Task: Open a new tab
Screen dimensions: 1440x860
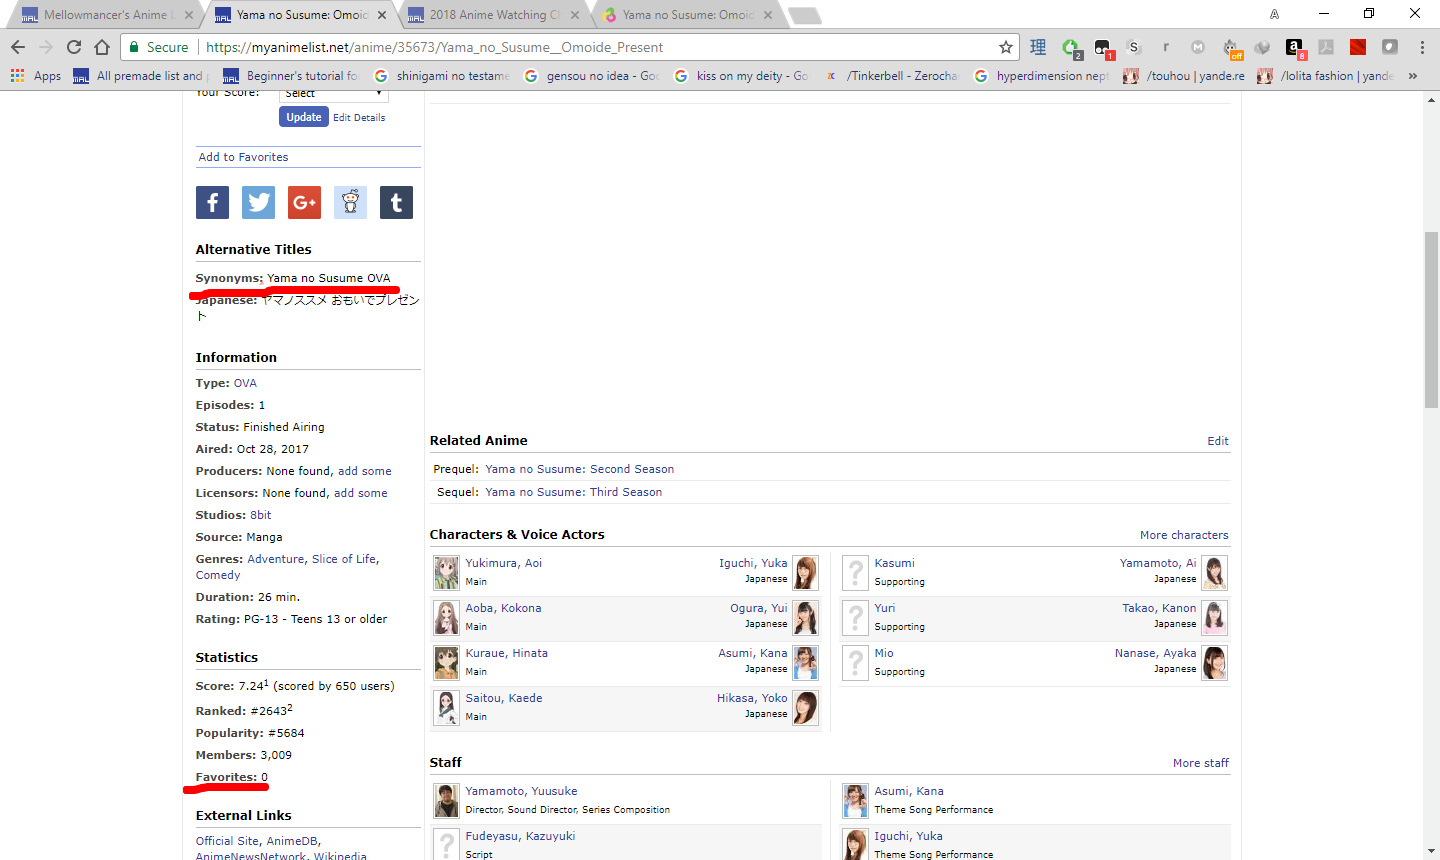Action: pos(804,15)
